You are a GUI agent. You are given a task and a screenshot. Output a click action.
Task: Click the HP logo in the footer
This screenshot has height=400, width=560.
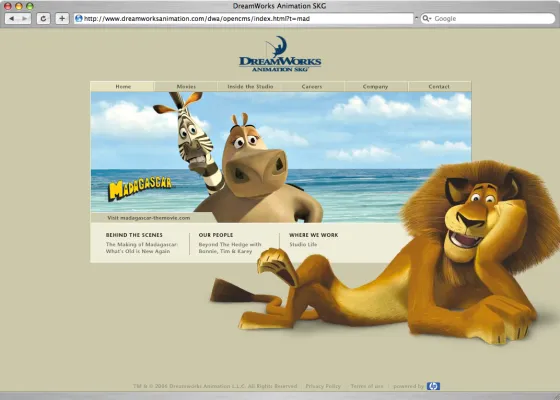click(x=433, y=386)
